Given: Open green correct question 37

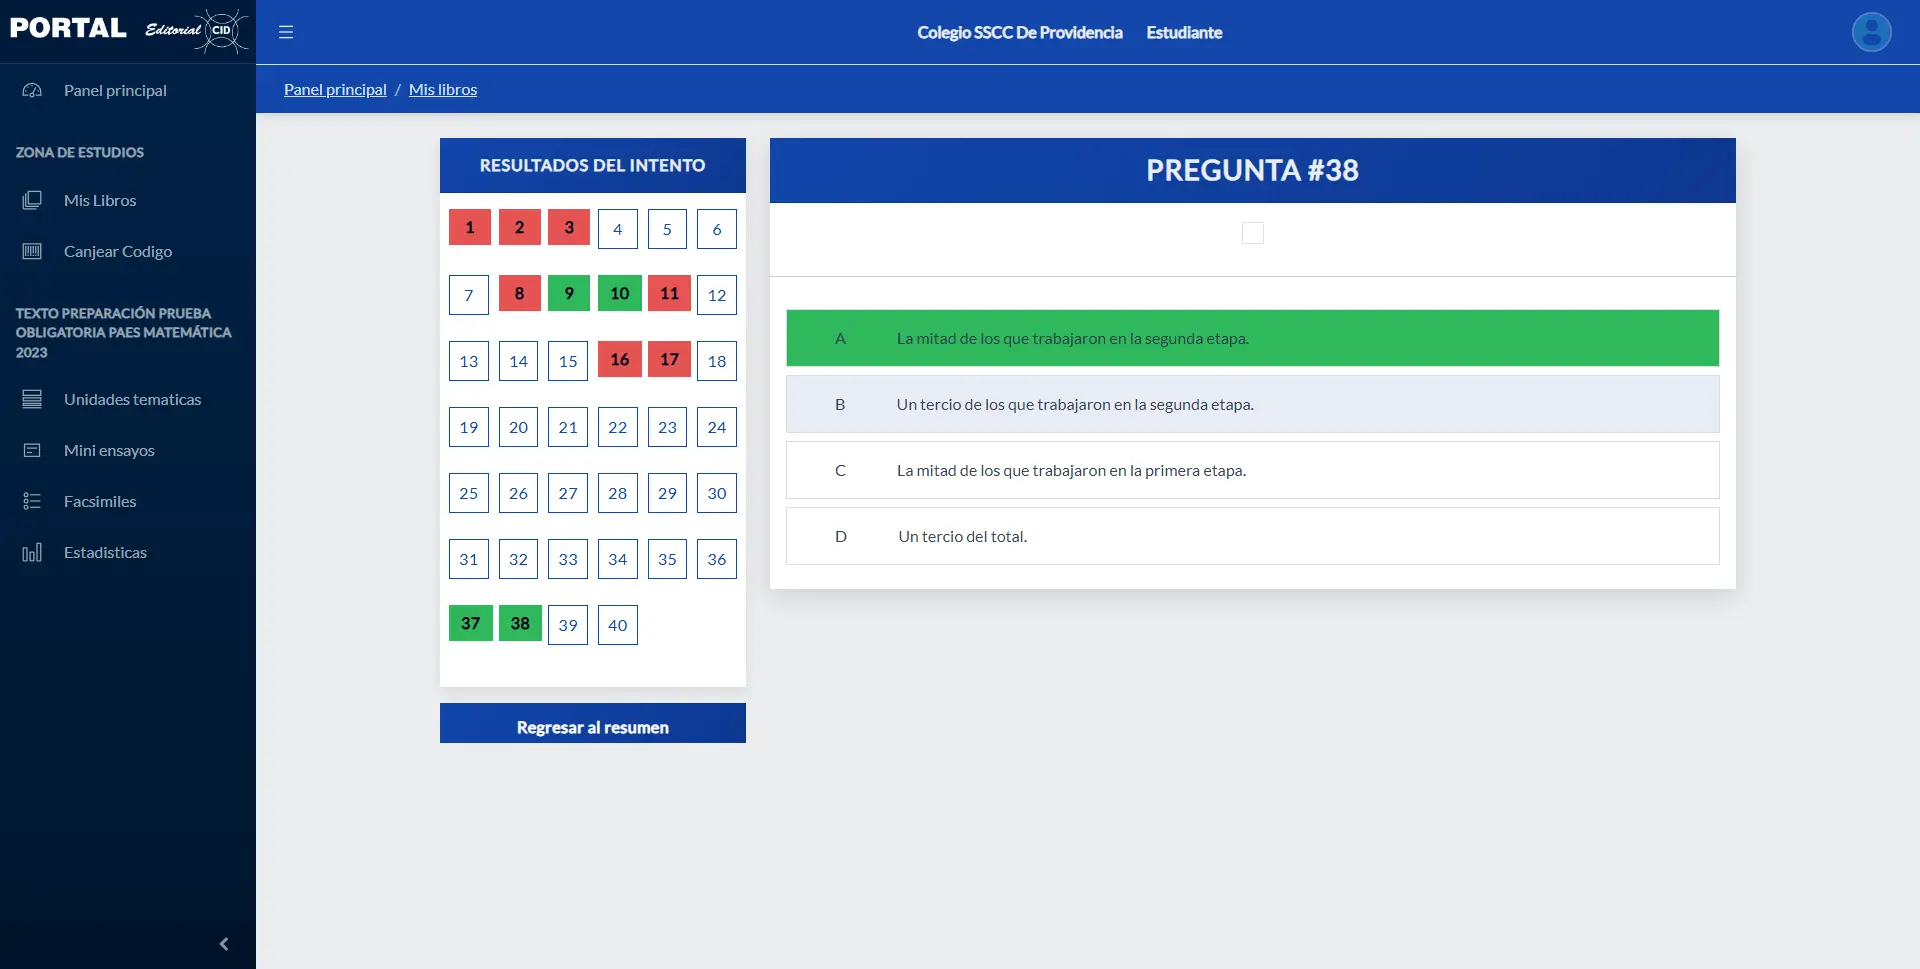Looking at the screenshot, I should click(470, 623).
